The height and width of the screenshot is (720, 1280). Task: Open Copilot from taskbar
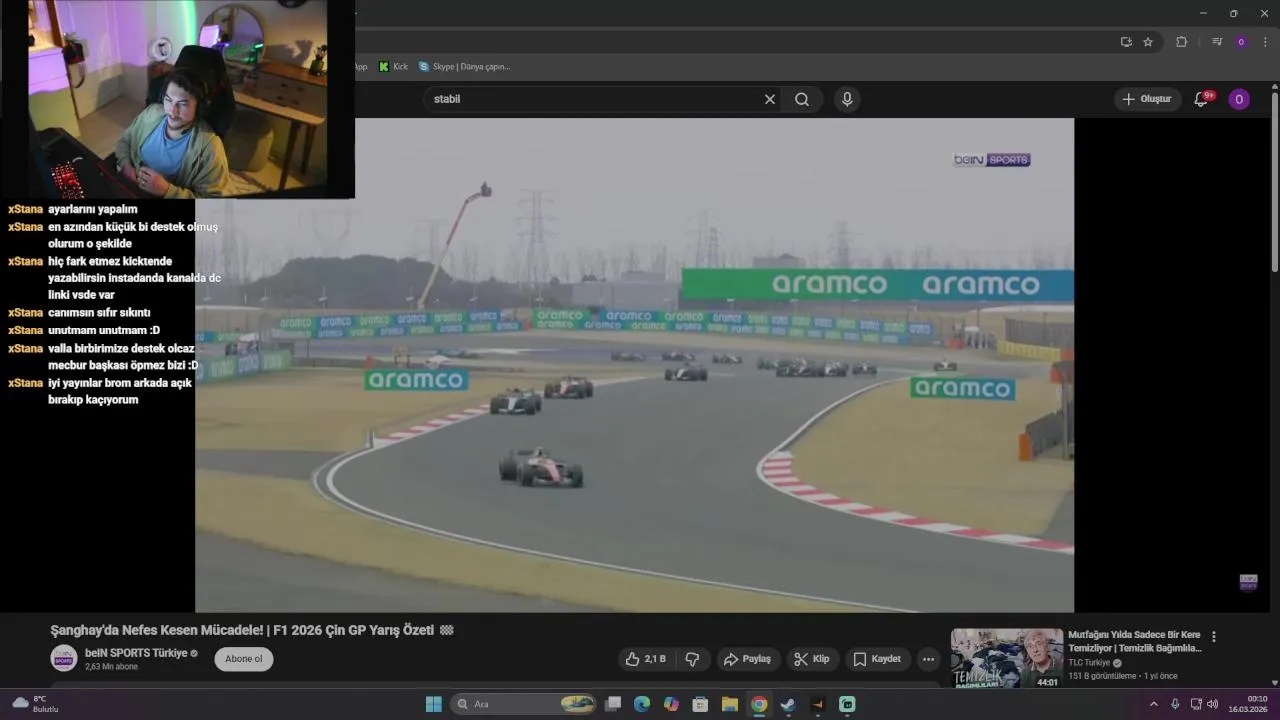point(671,704)
